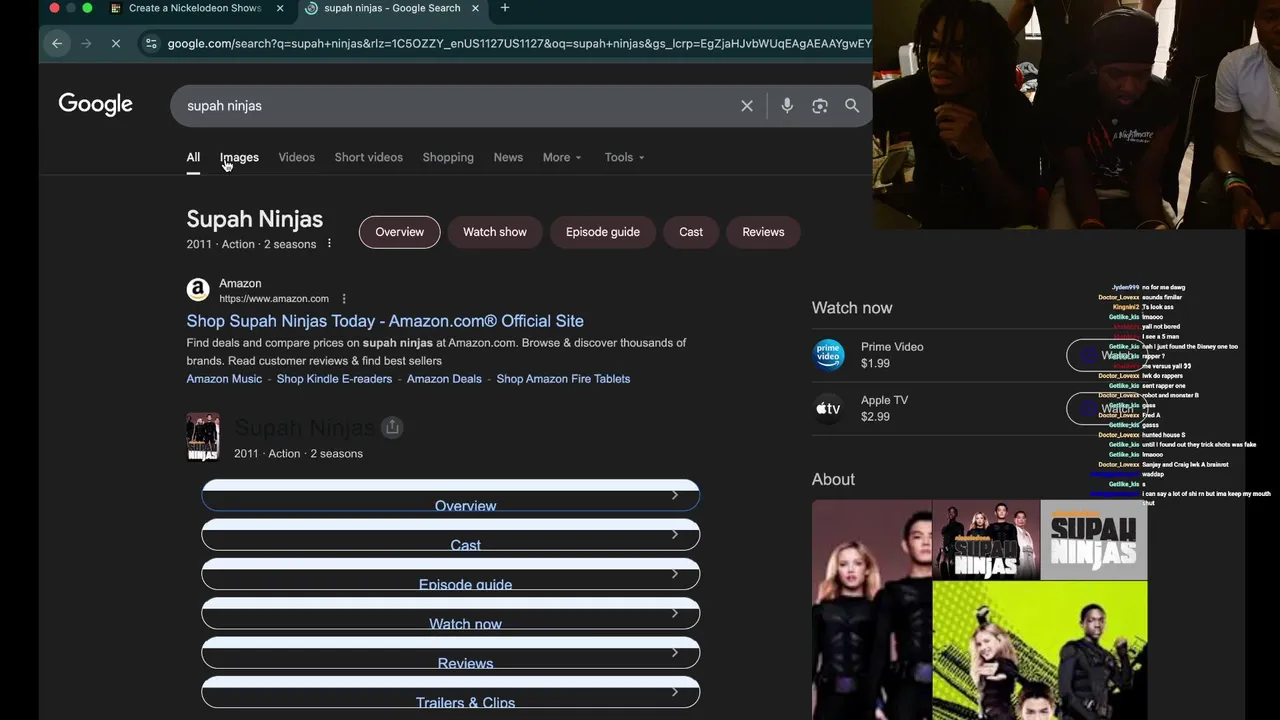This screenshot has width=1280, height=720.
Task: Start voice search with microphone icon
Action: click(x=787, y=105)
